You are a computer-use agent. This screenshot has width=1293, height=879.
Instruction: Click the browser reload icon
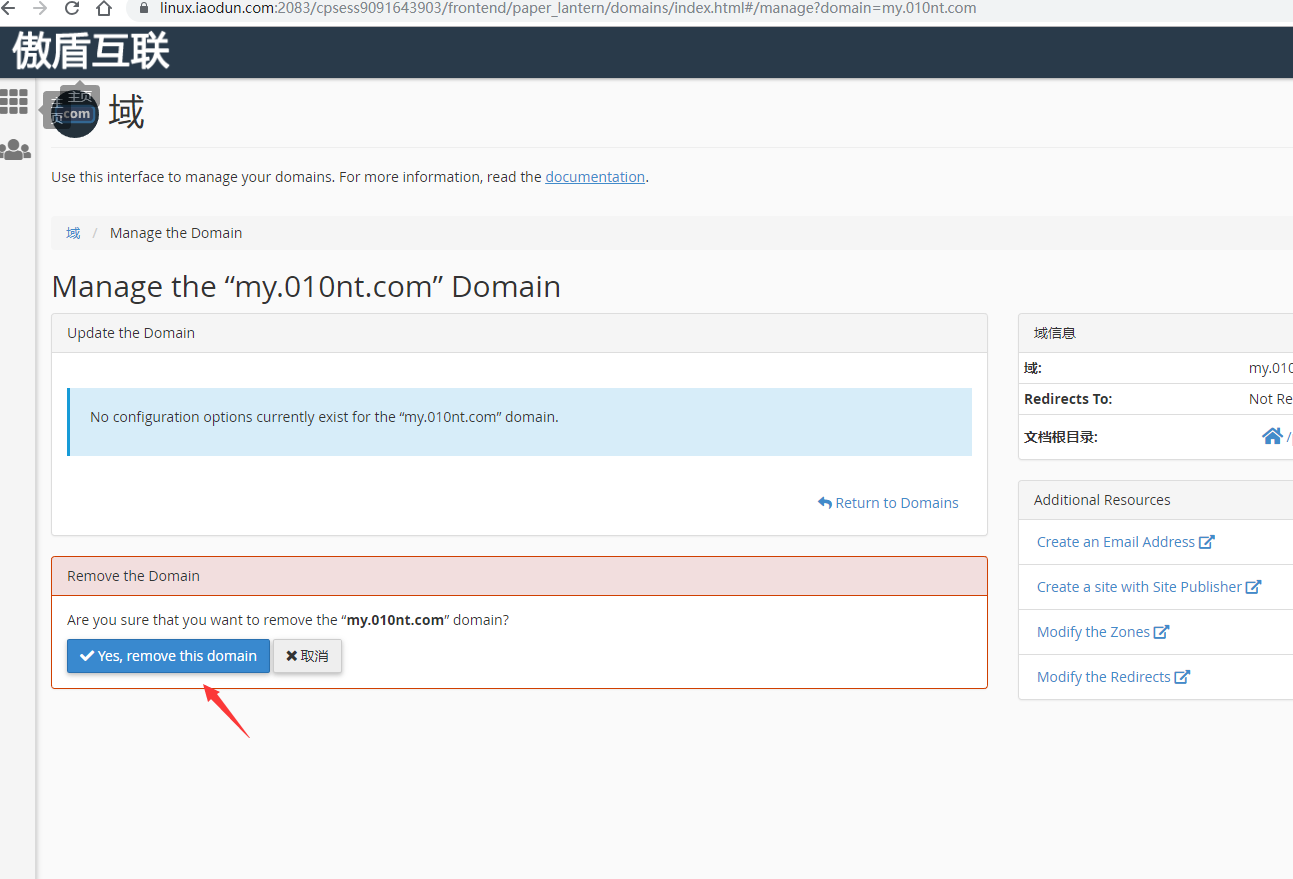pyautogui.click(x=72, y=9)
